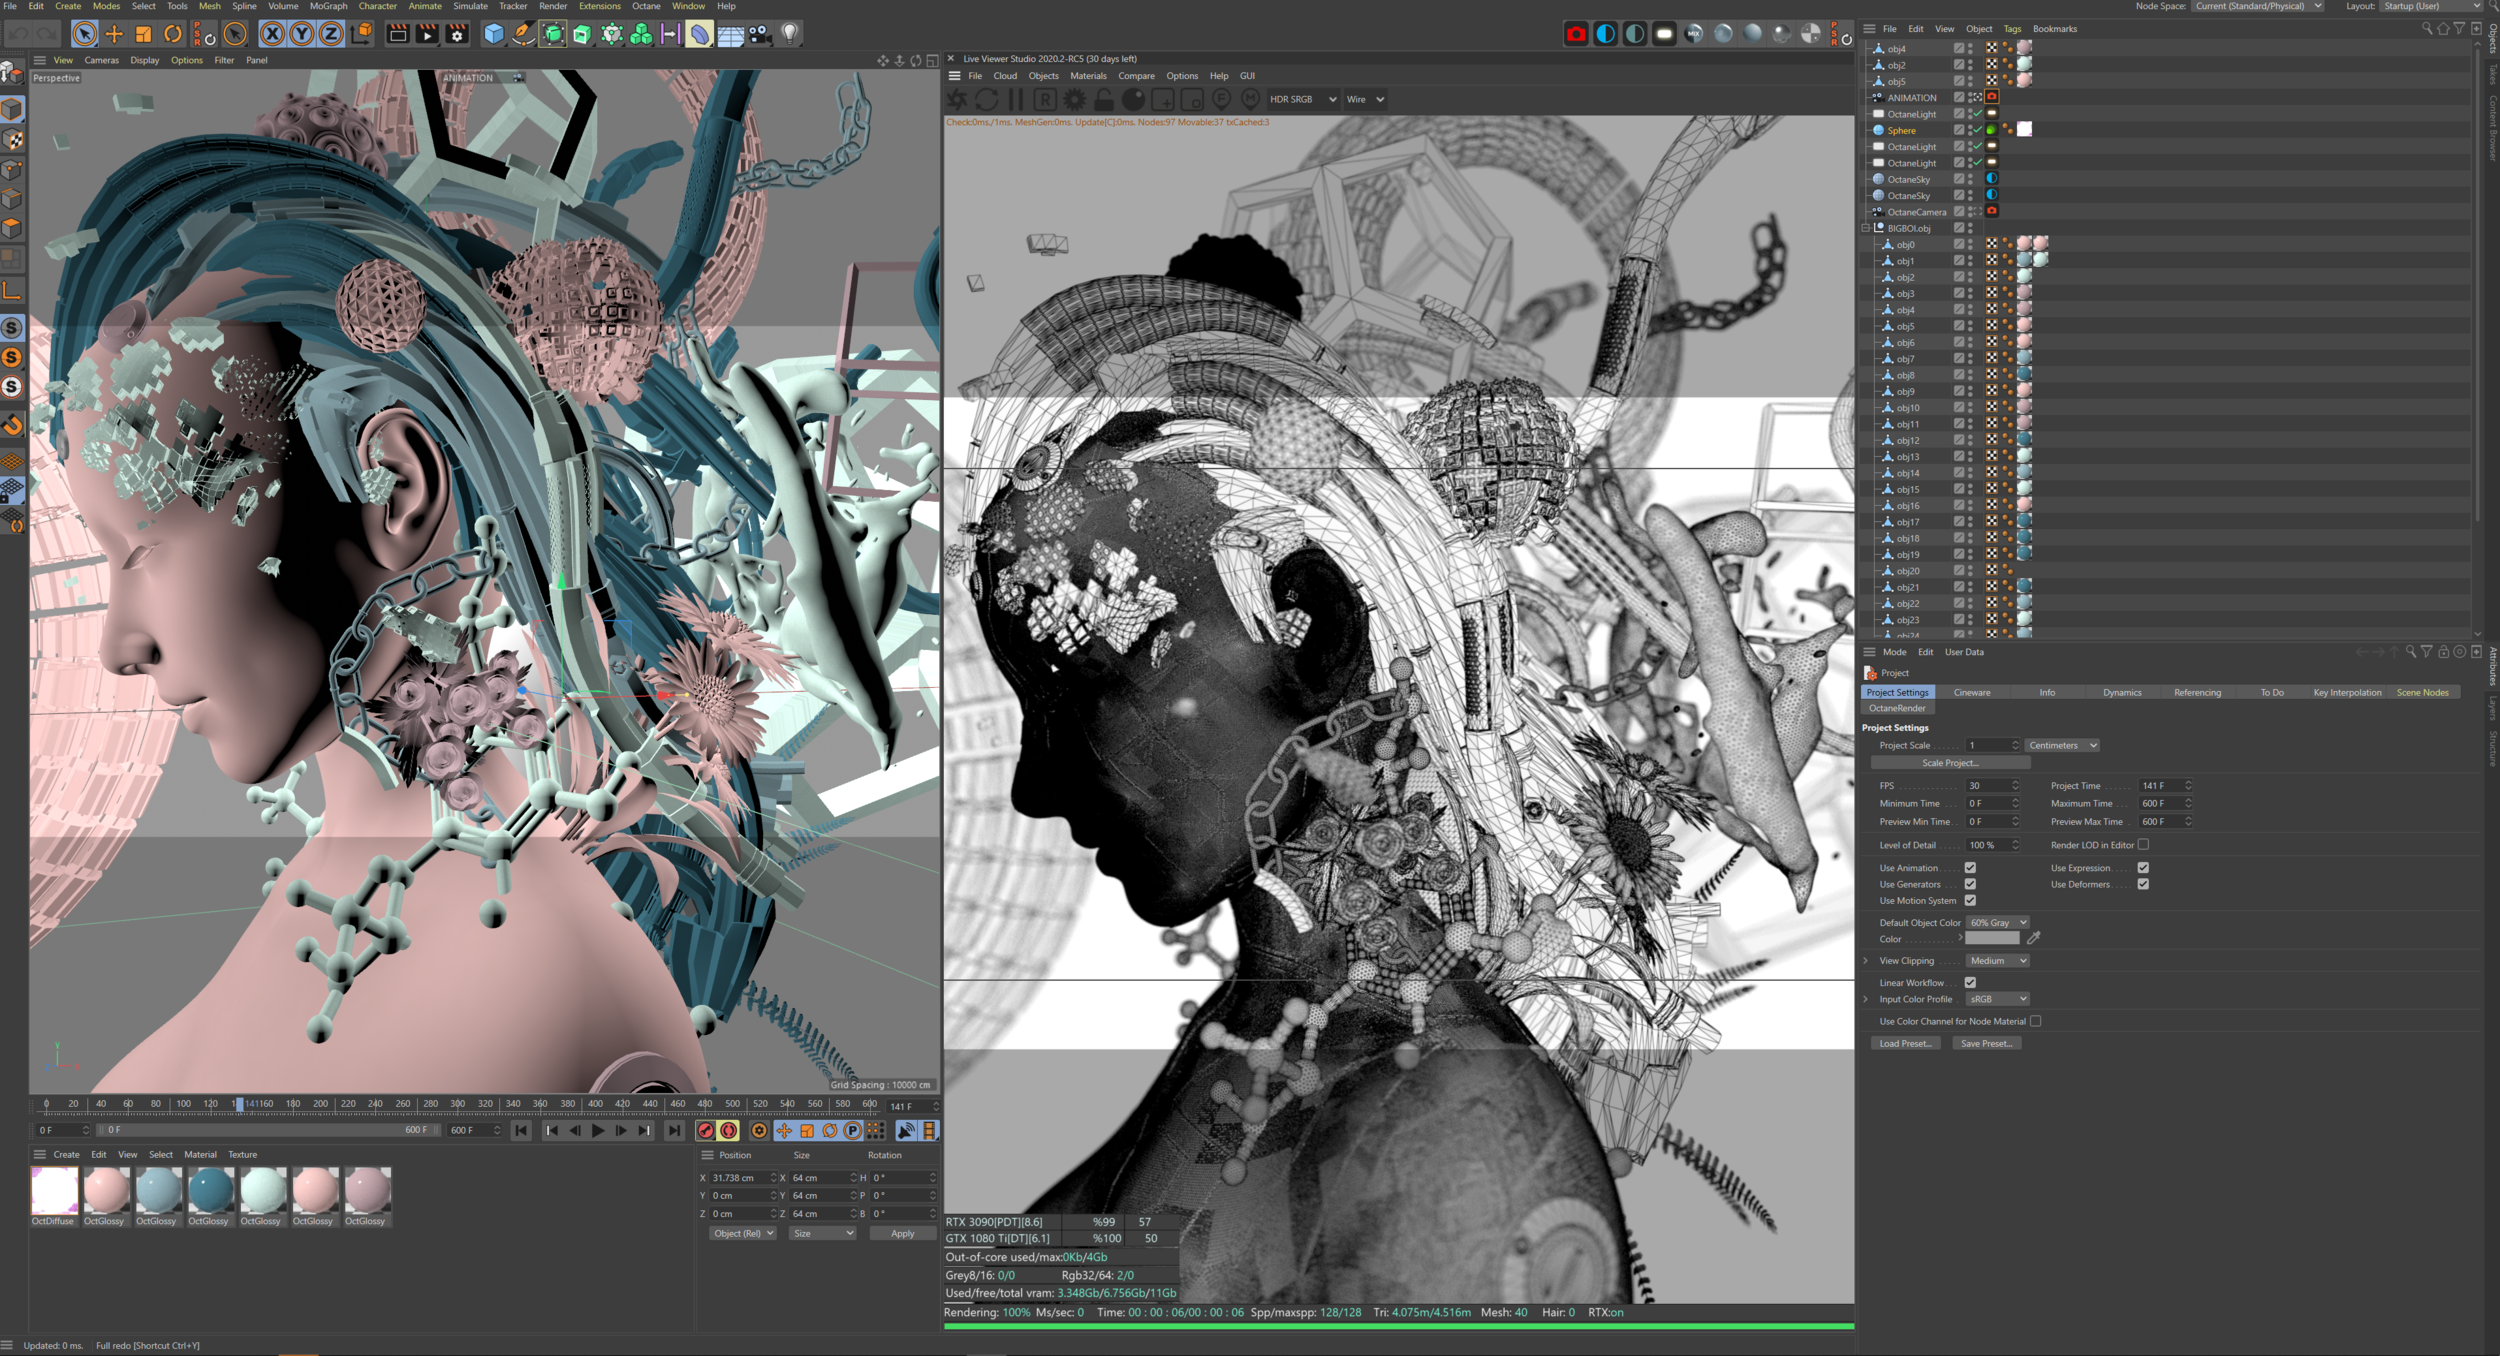Click the Live Viewer lock resolution icon

1103,99
